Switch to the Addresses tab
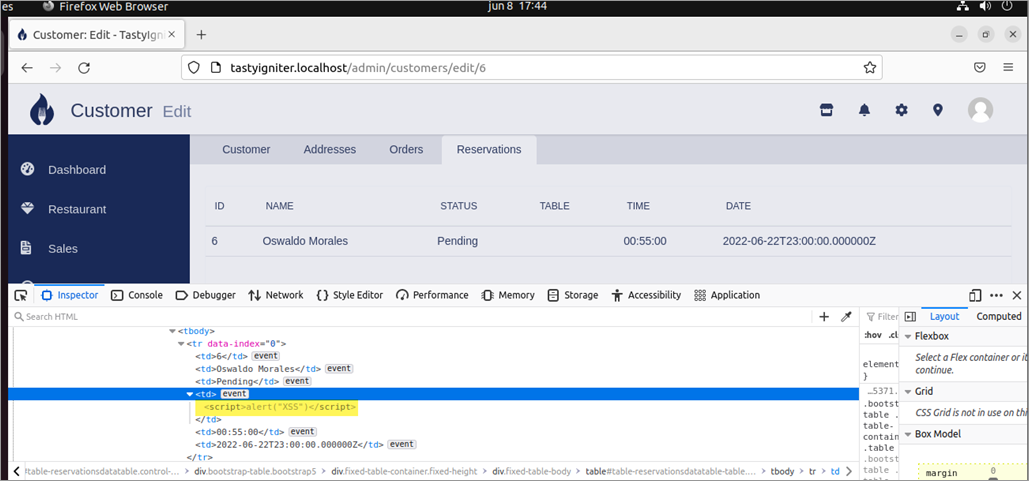 pos(329,150)
